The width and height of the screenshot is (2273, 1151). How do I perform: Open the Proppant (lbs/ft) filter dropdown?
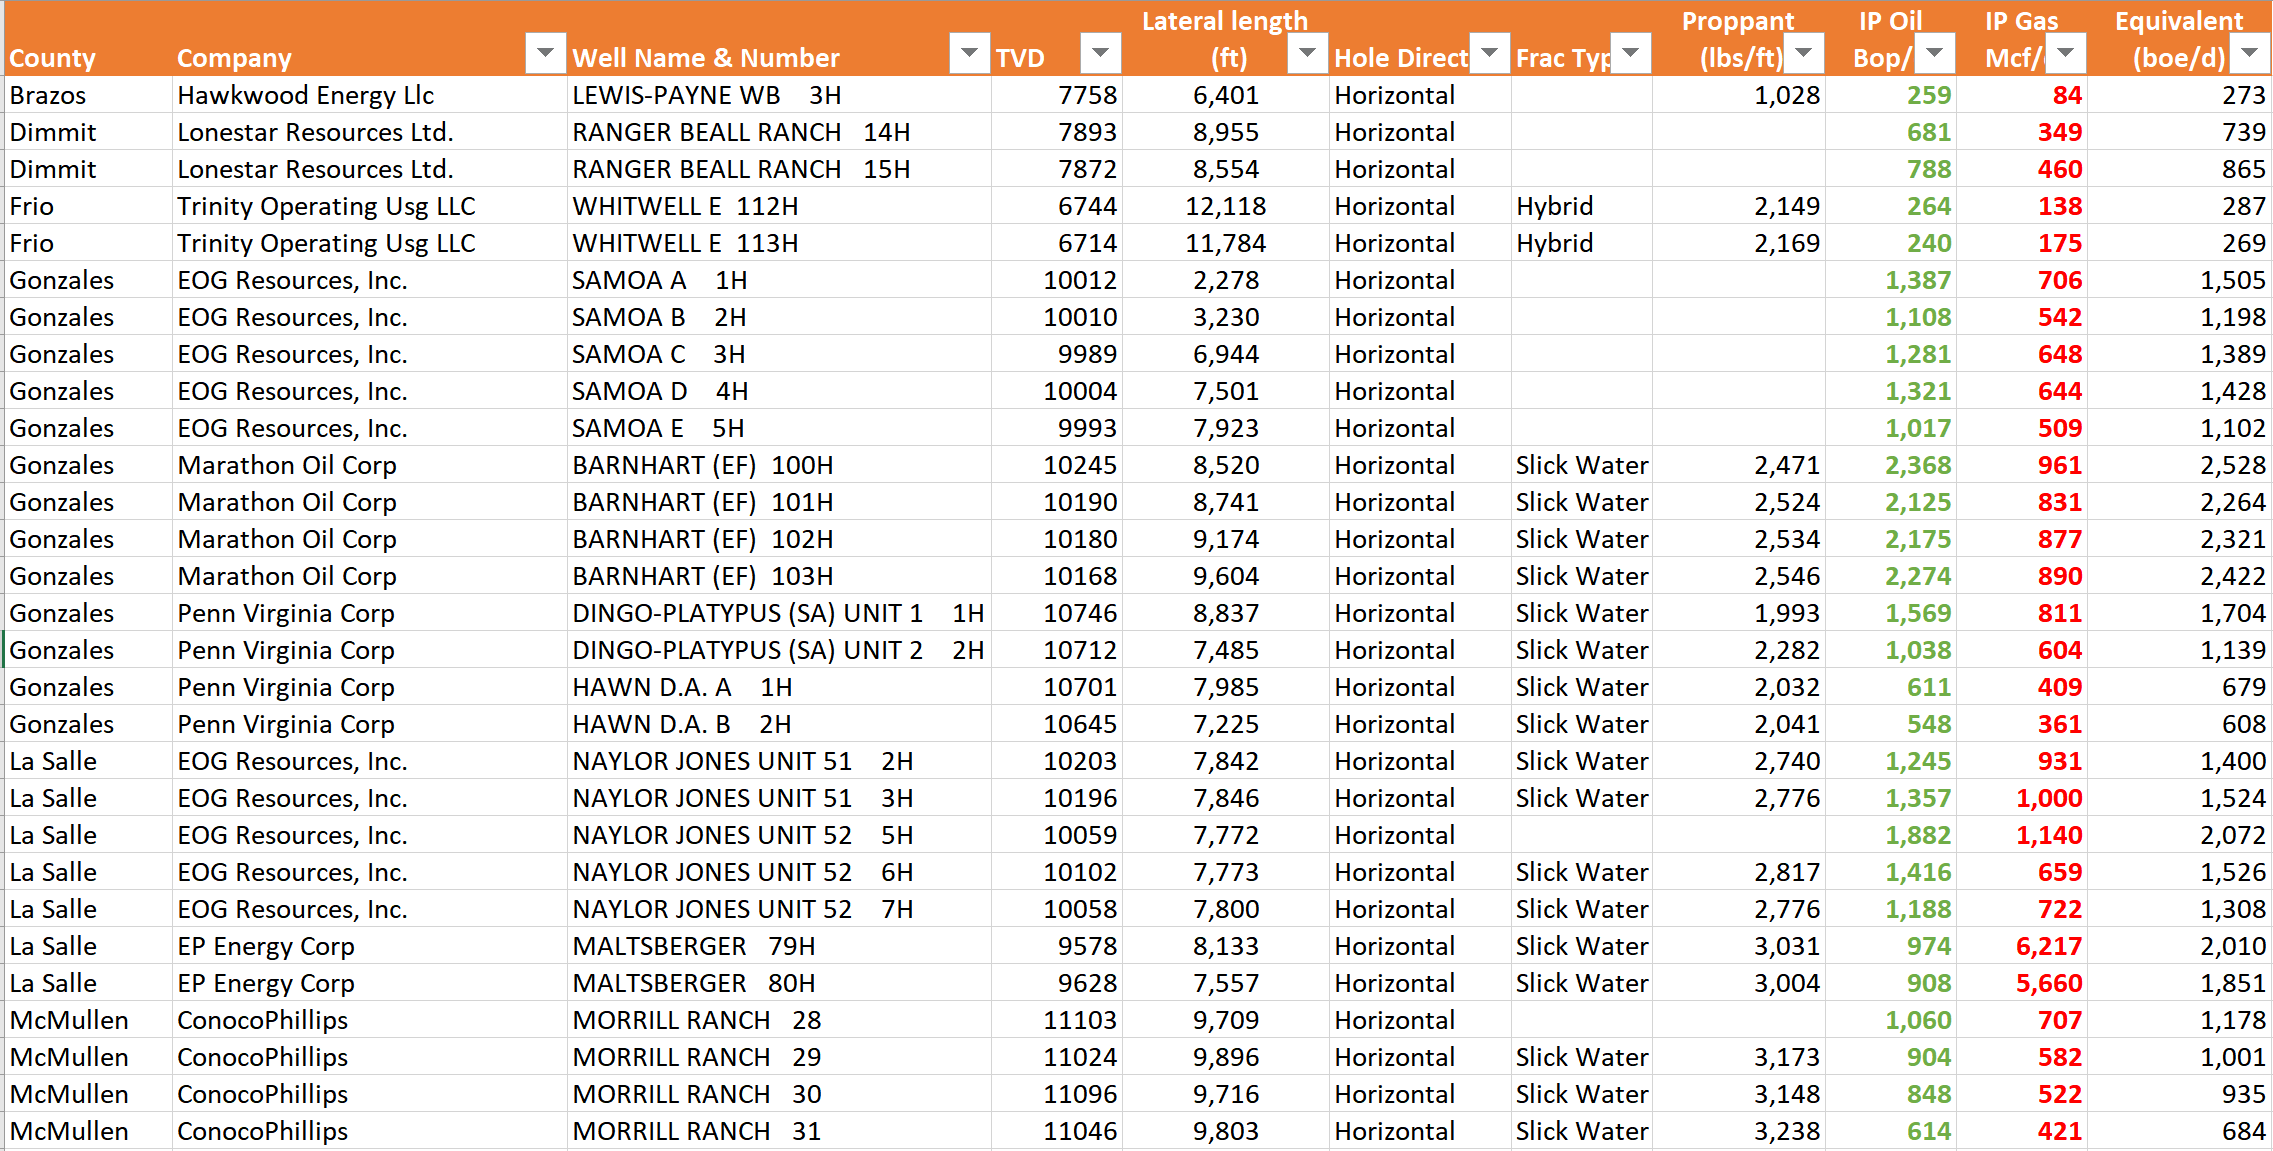point(1804,53)
